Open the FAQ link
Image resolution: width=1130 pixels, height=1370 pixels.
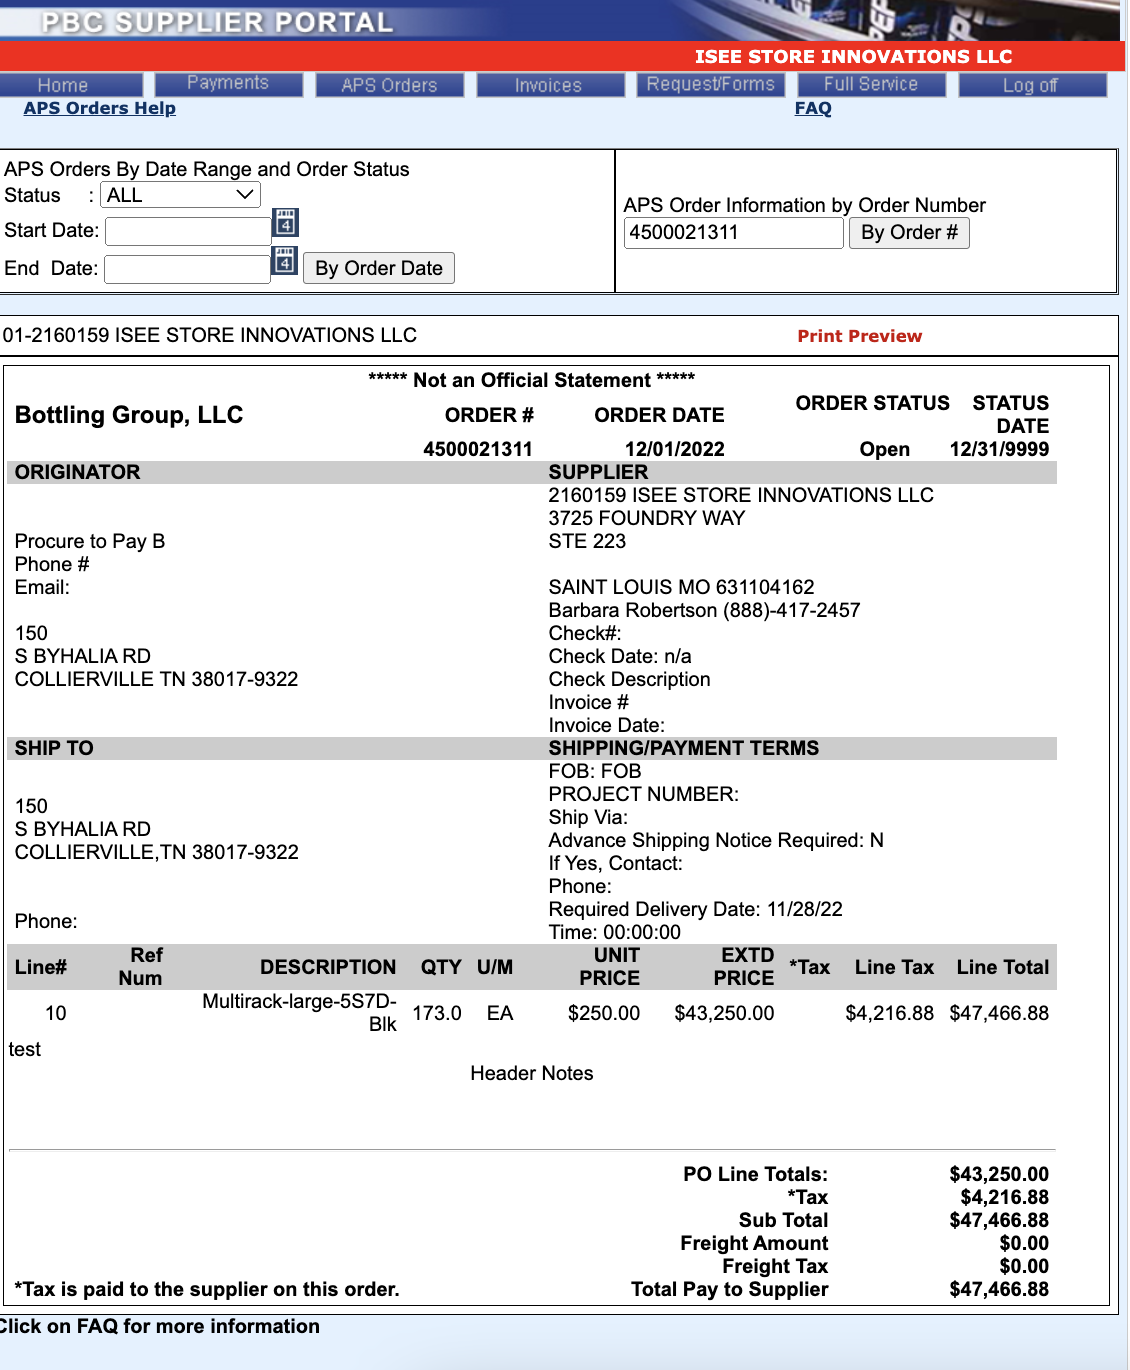click(x=813, y=108)
